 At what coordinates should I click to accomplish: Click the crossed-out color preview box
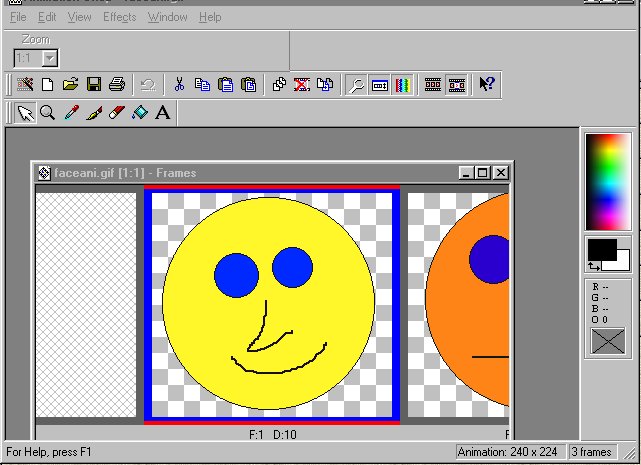tap(608, 341)
